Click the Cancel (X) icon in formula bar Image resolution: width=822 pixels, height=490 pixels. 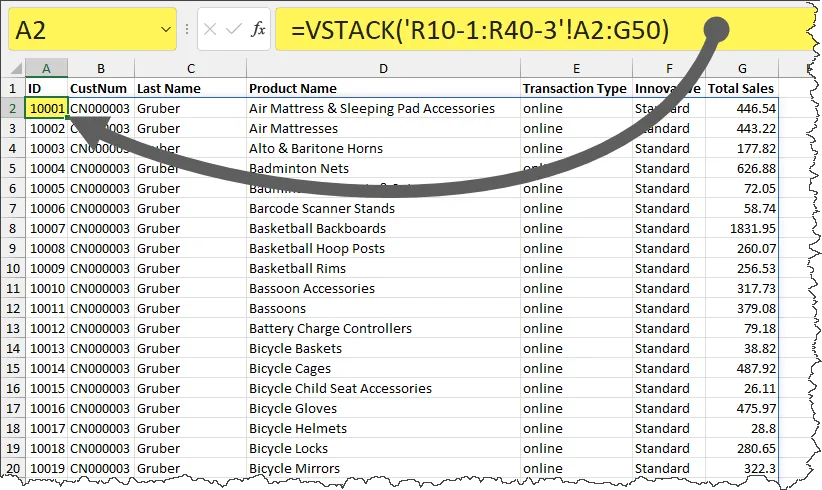[211, 29]
